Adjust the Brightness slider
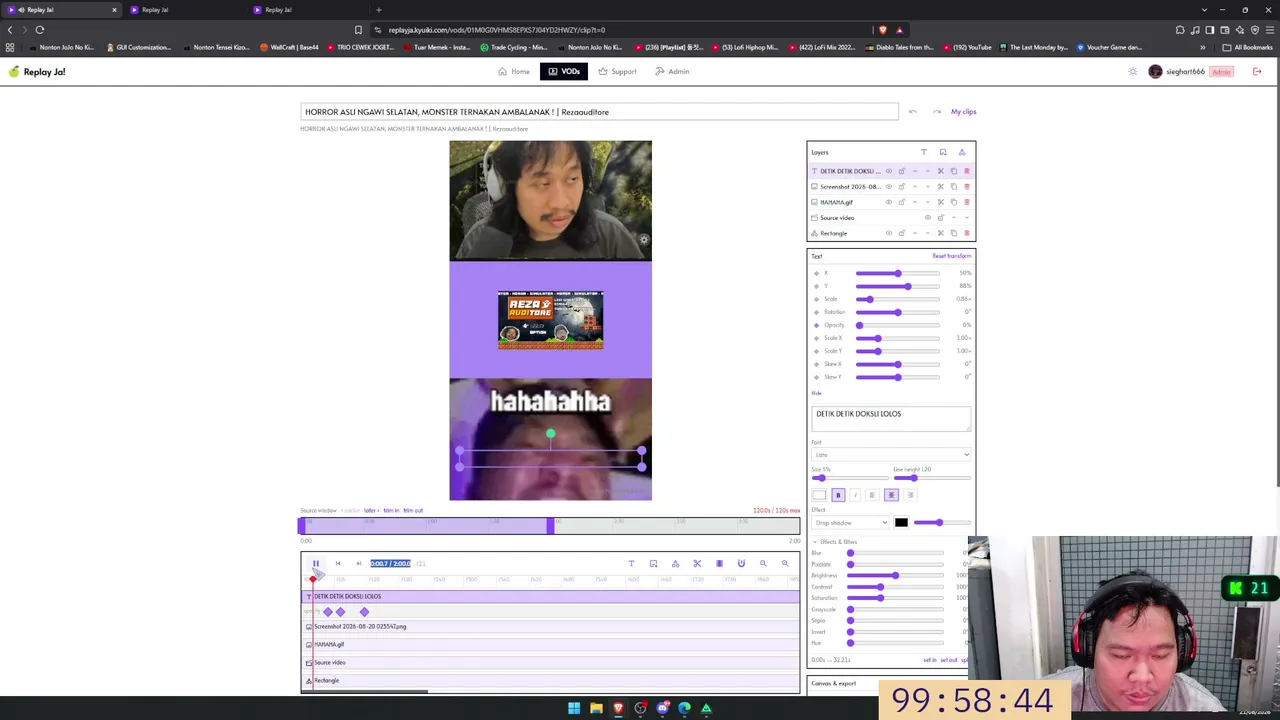Image resolution: width=1280 pixels, height=720 pixels. (896, 576)
